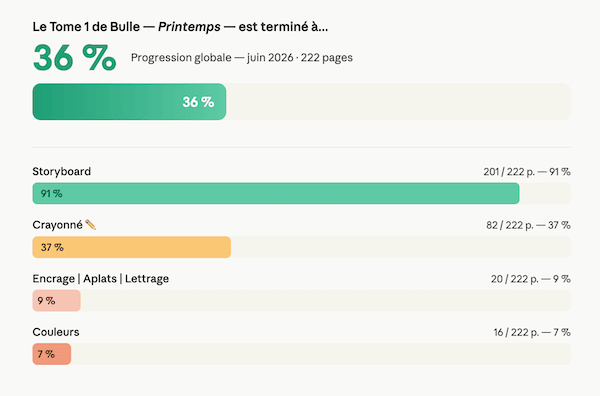Click the Encrage | Aplats | Lettrage label
This screenshot has height=396, width=600.
tap(101, 279)
